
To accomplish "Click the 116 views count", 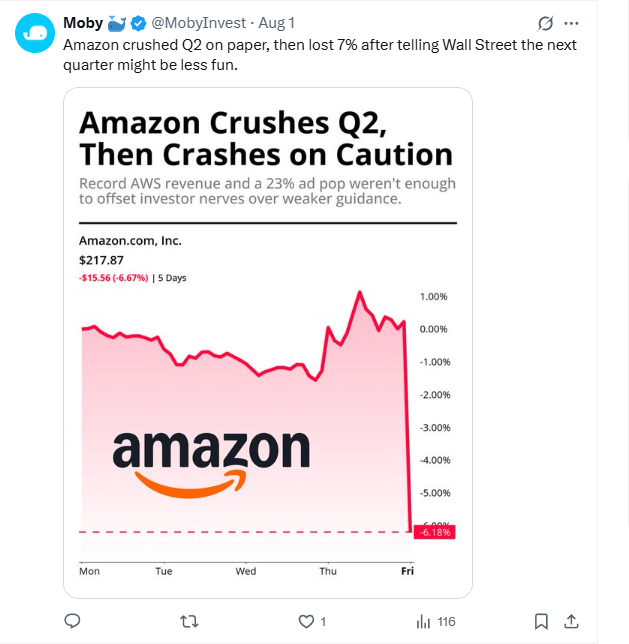I will point(446,622).
